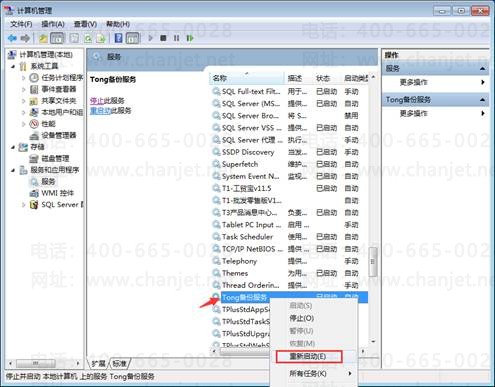Sort services by the 启动类型 column header
Screen dimensions: 495x387
tap(355, 78)
